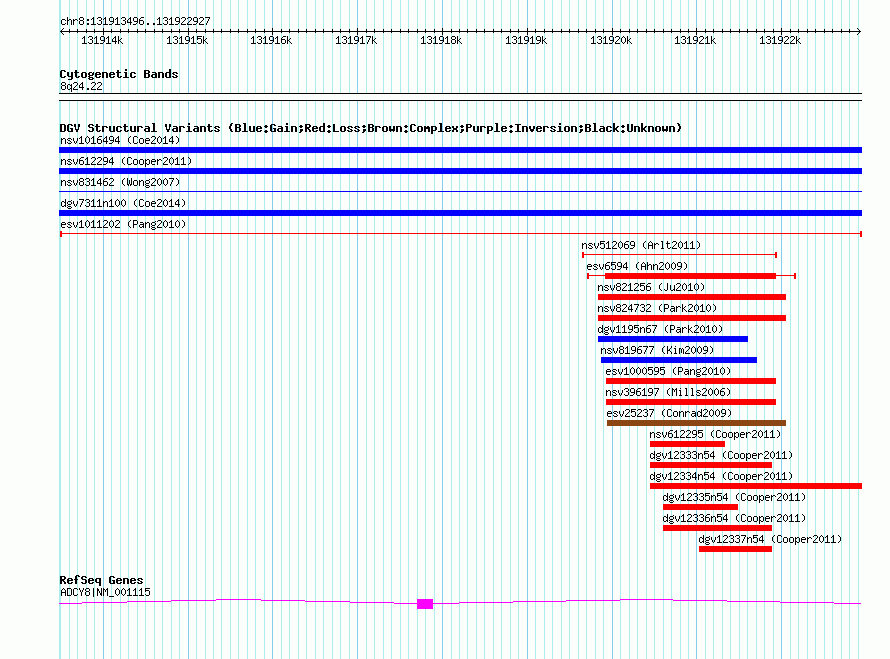Screen dimensions: 890x659
Task: Click the nsv821256 (Ju2010) red bar
Action: click(x=691, y=297)
